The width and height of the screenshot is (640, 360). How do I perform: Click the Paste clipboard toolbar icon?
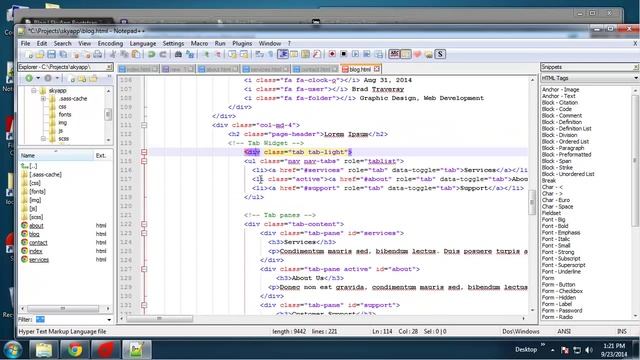136,54
